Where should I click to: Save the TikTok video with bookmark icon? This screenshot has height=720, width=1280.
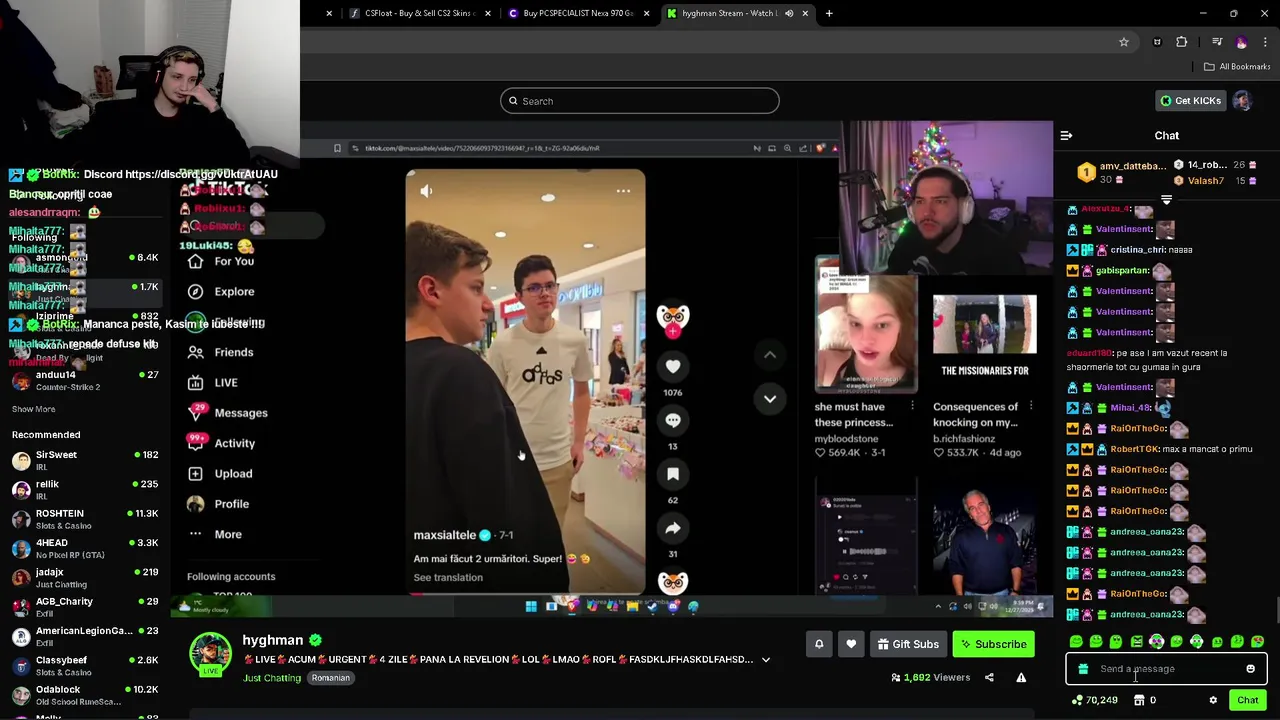coord(673,474)
